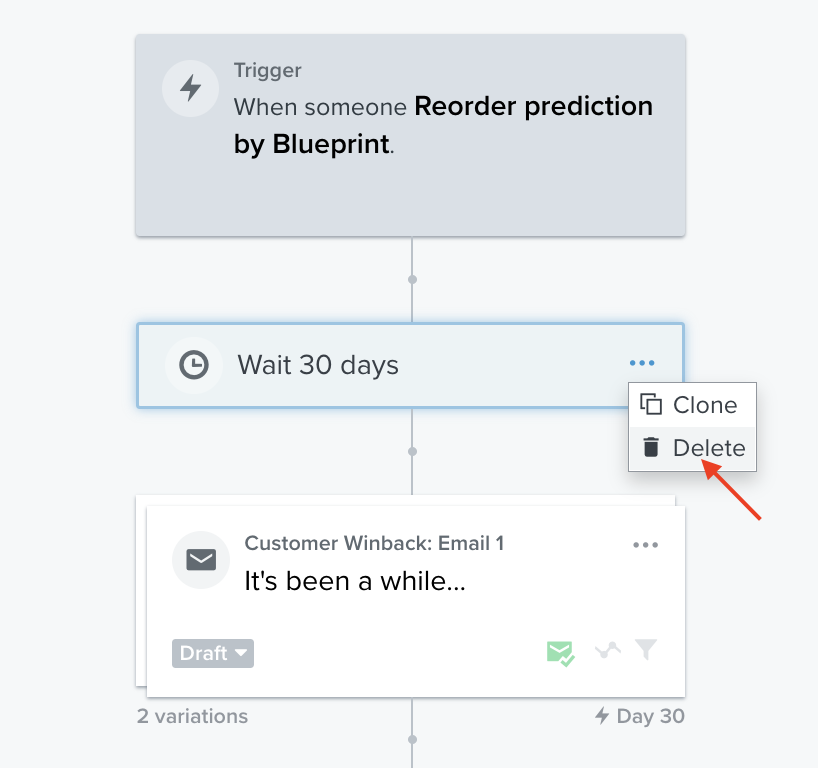Open the Wait 30 days three-dot menu
This screenshot has width=818, height=768.
[642, 364]
